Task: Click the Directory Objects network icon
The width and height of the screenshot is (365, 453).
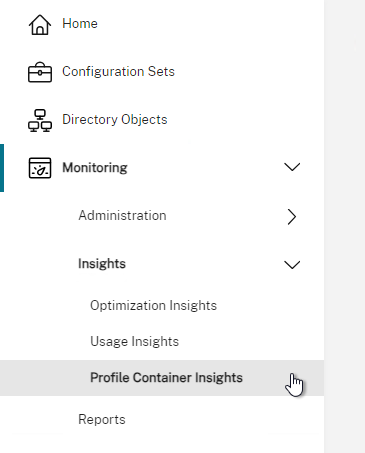Action: click(x=40, y=120)
